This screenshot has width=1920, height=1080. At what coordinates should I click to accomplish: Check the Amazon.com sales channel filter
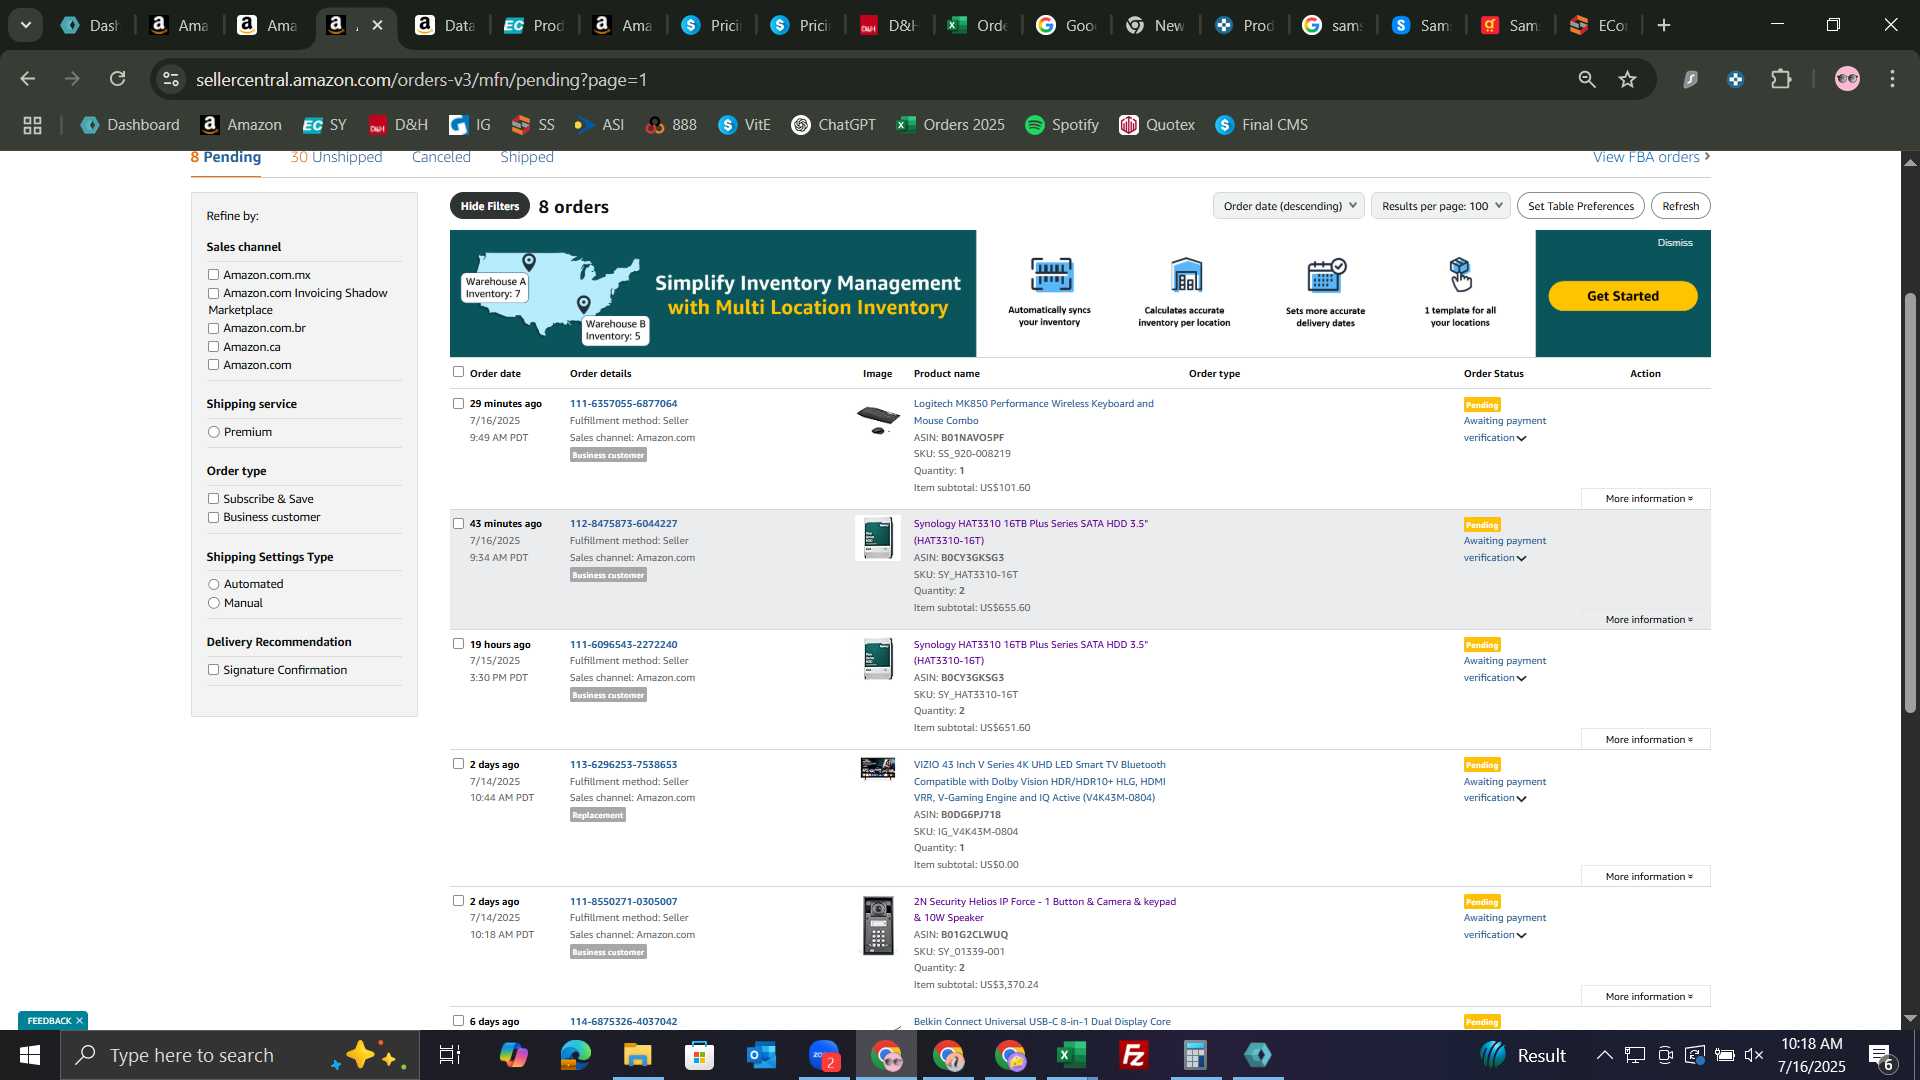(213, 365)
